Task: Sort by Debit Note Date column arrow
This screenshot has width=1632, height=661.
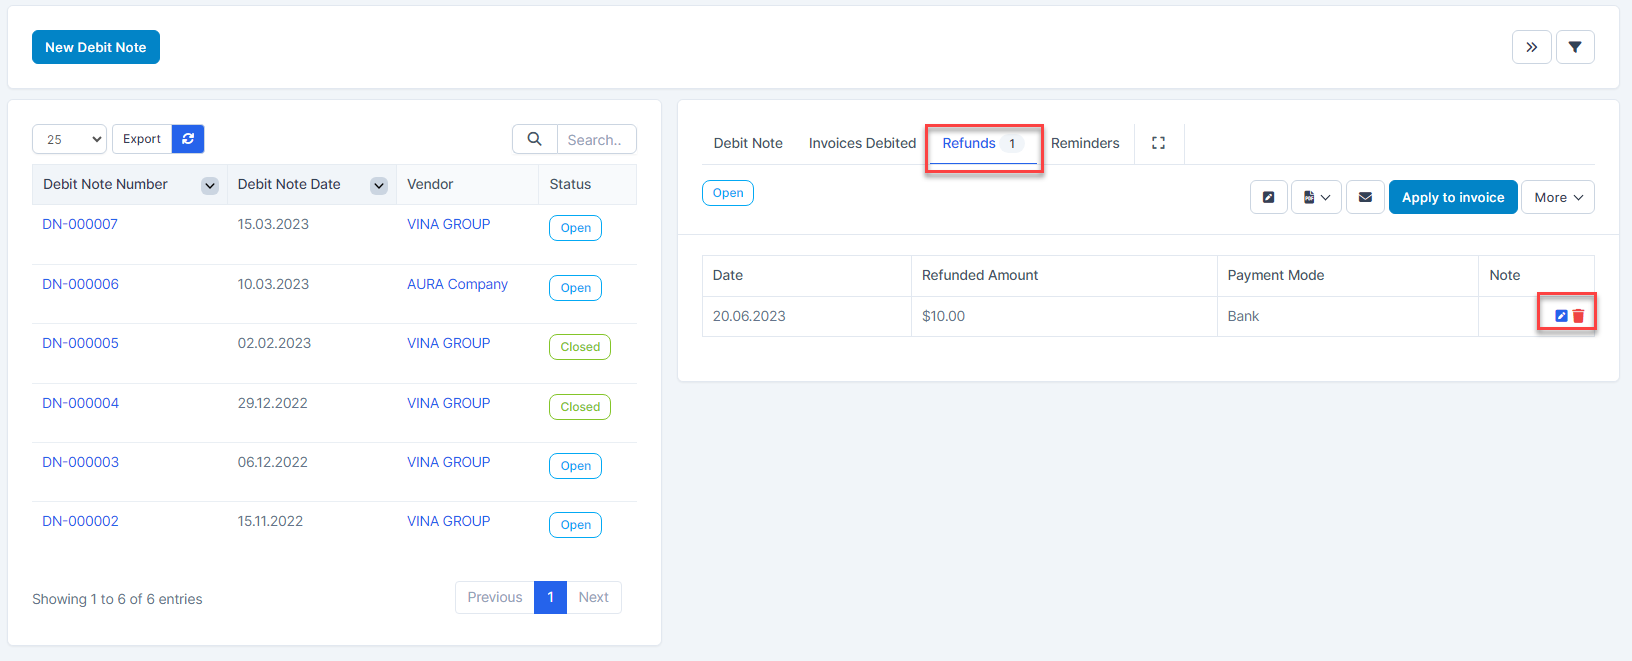Action: click(x=379, y=185)
